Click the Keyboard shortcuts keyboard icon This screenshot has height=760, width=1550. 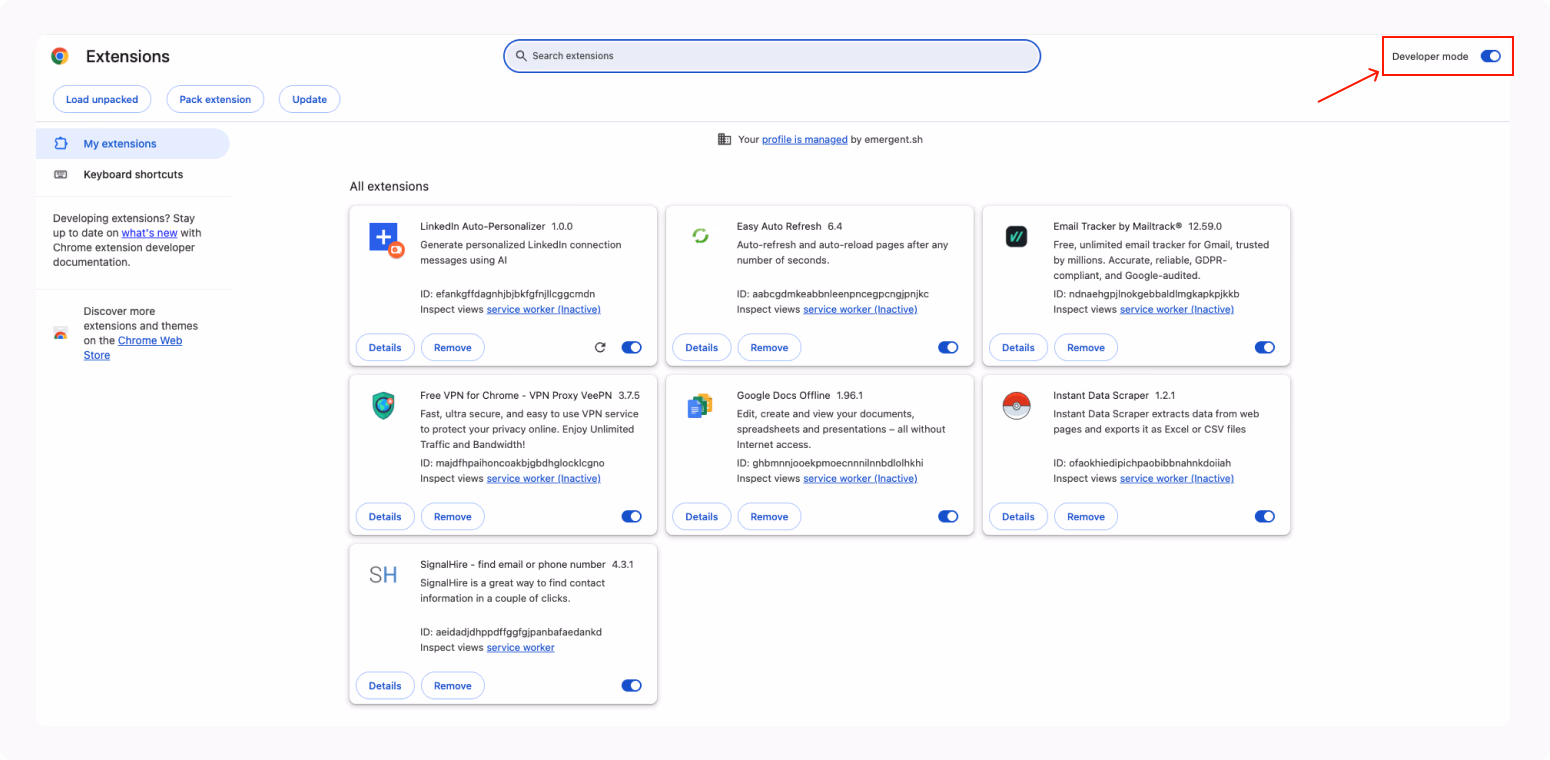coord(61,174)
